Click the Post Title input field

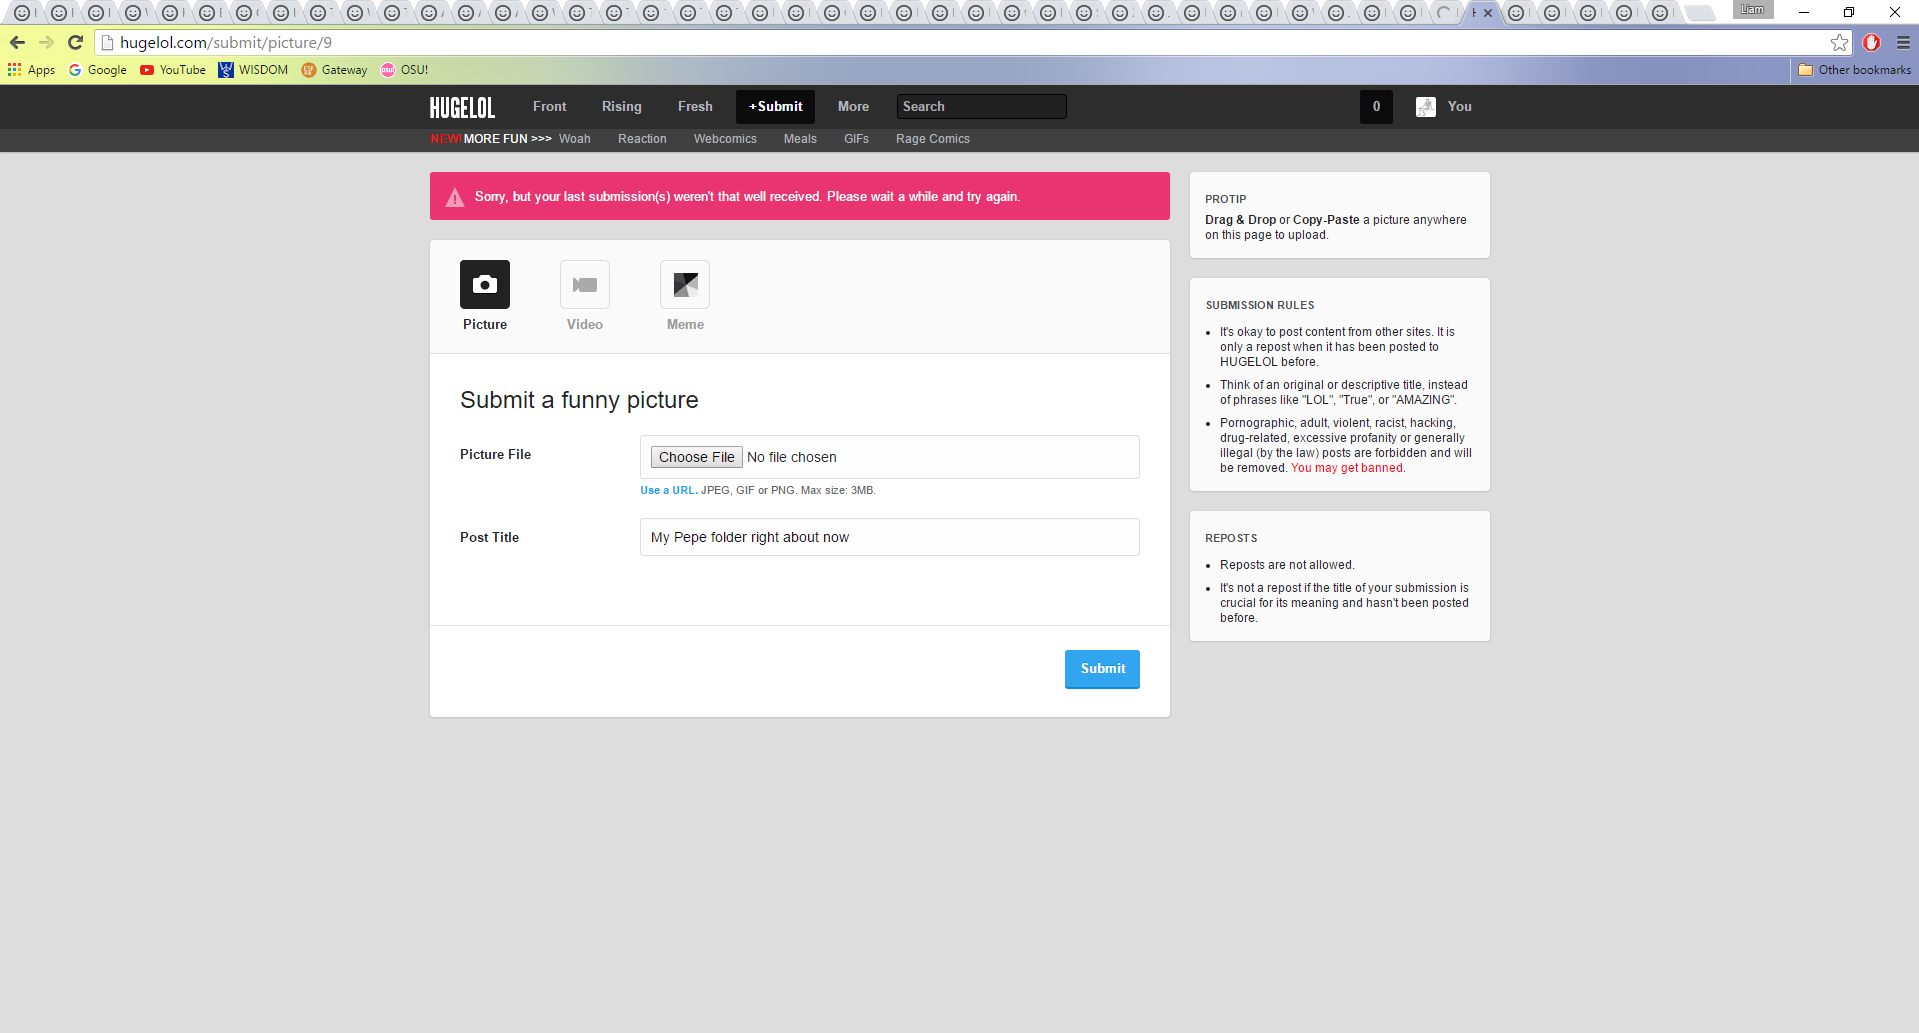click(889, 537)
